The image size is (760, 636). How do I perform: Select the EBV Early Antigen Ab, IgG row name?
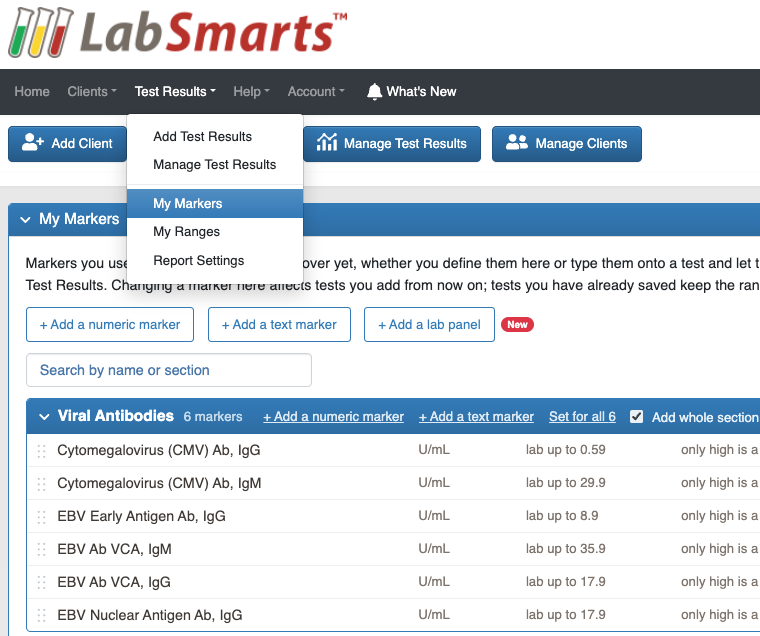click(x=142, y=516)
